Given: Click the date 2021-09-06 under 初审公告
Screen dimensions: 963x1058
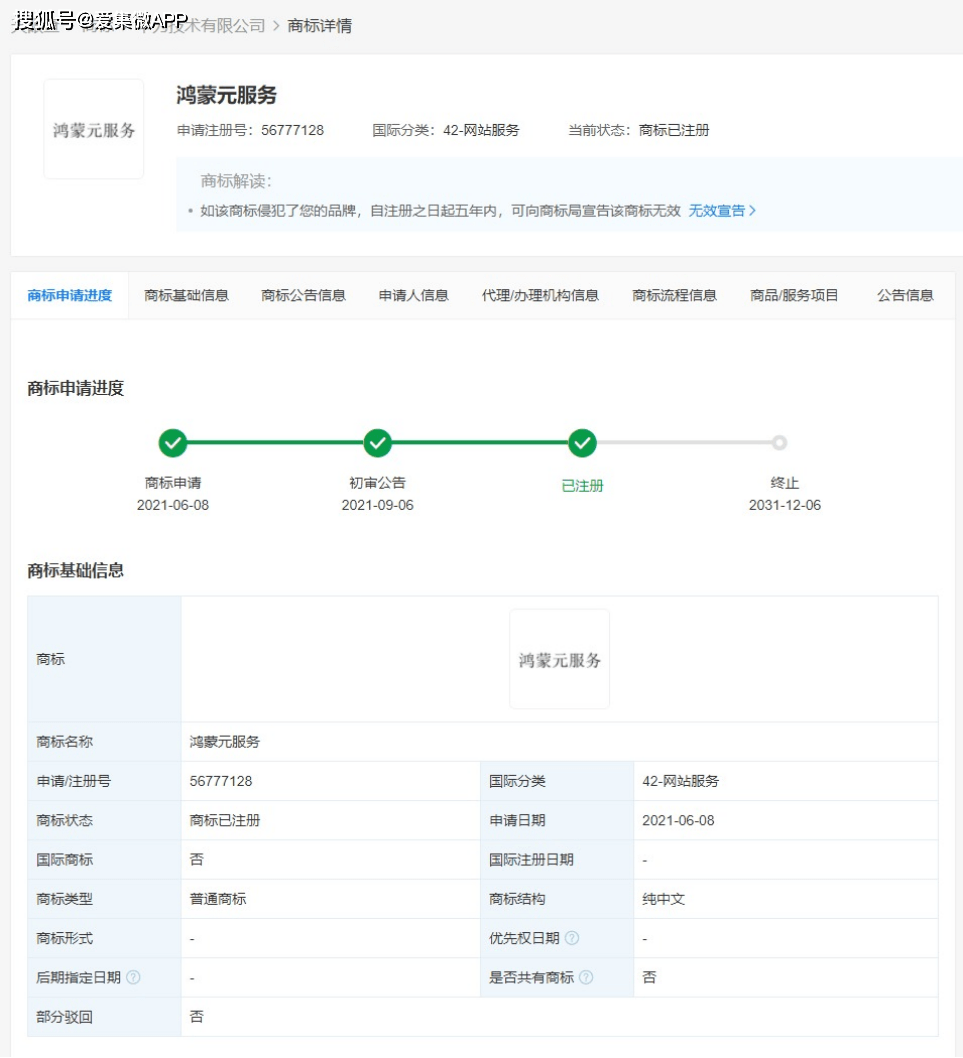Looking at the screenshot, I should tap(377, 505).
